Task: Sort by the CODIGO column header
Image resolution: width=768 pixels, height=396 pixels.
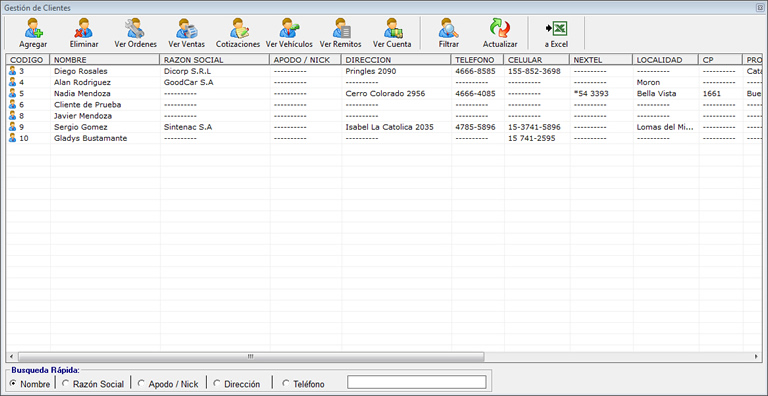Action: [28, 60]
